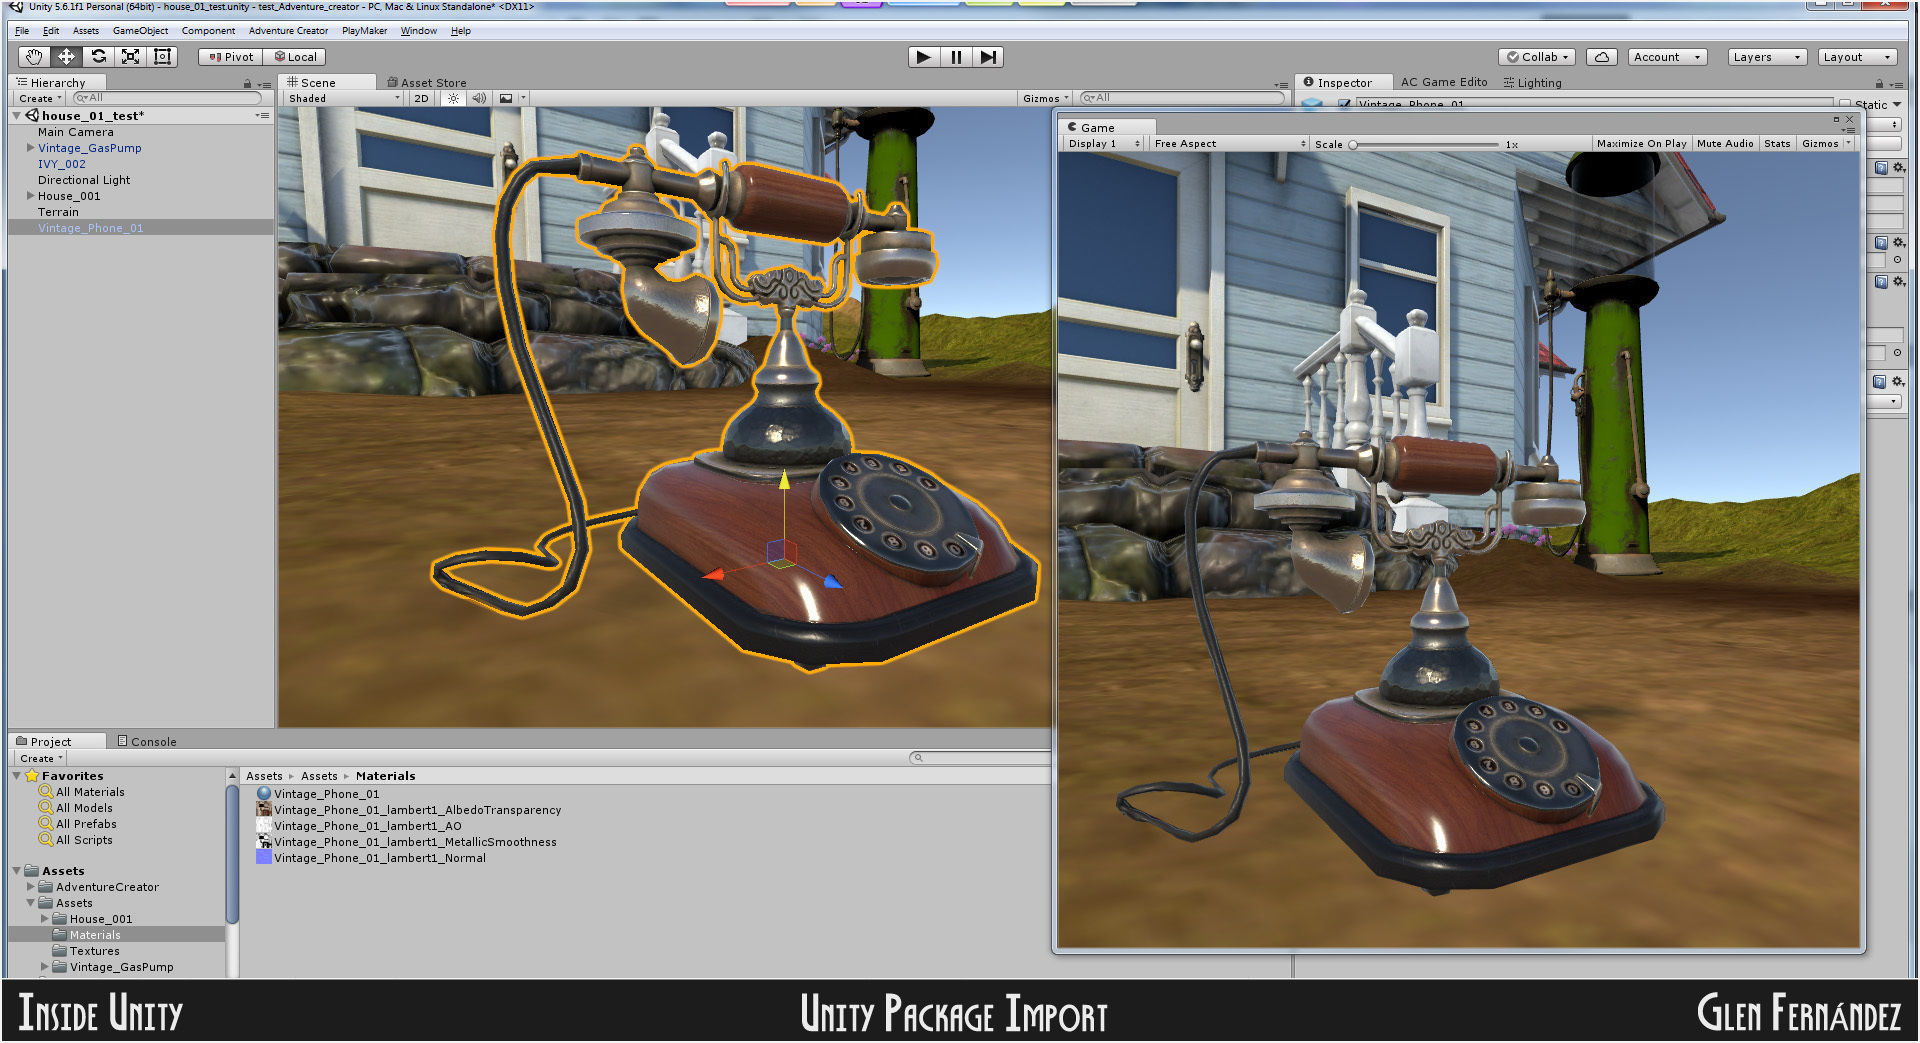Select the Hand tool

point(34,57)
